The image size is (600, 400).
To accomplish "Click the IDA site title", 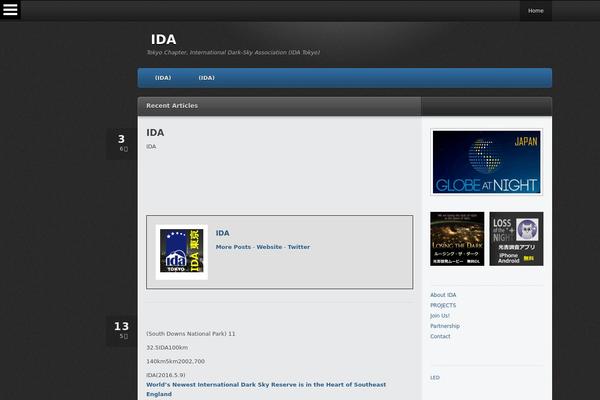I will tap(163, 39).
